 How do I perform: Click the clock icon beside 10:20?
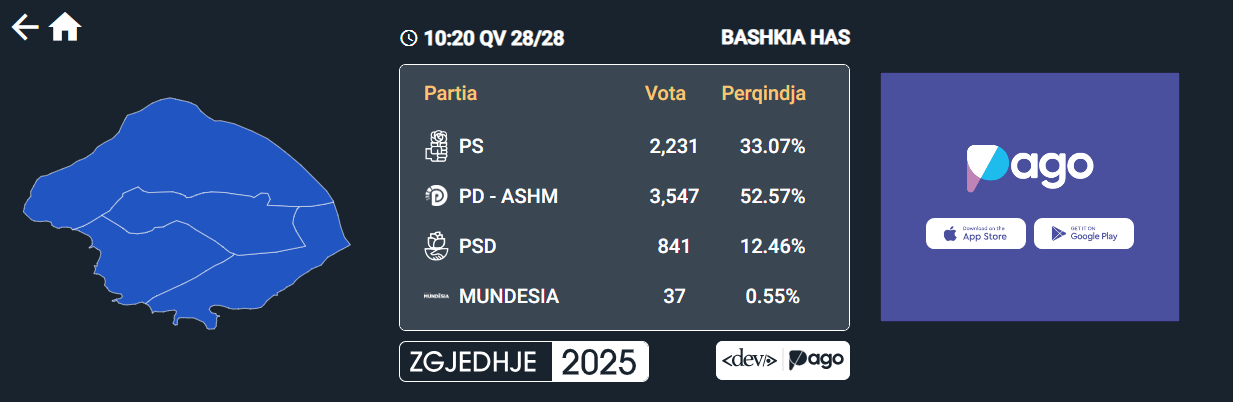[408, 38]
